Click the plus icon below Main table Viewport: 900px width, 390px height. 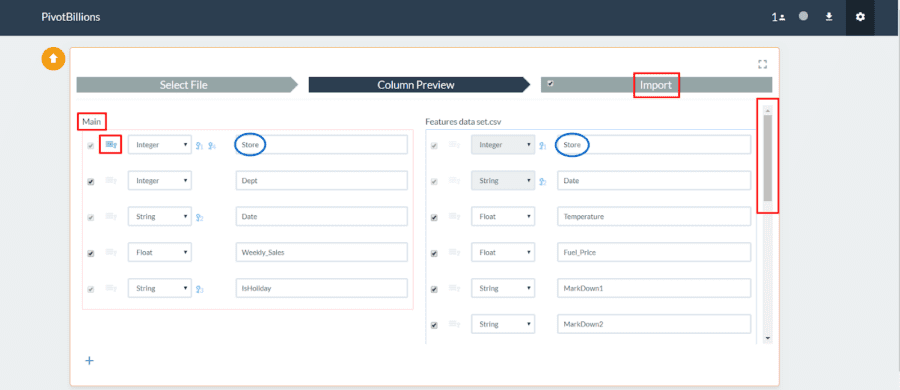pos(90,361)
